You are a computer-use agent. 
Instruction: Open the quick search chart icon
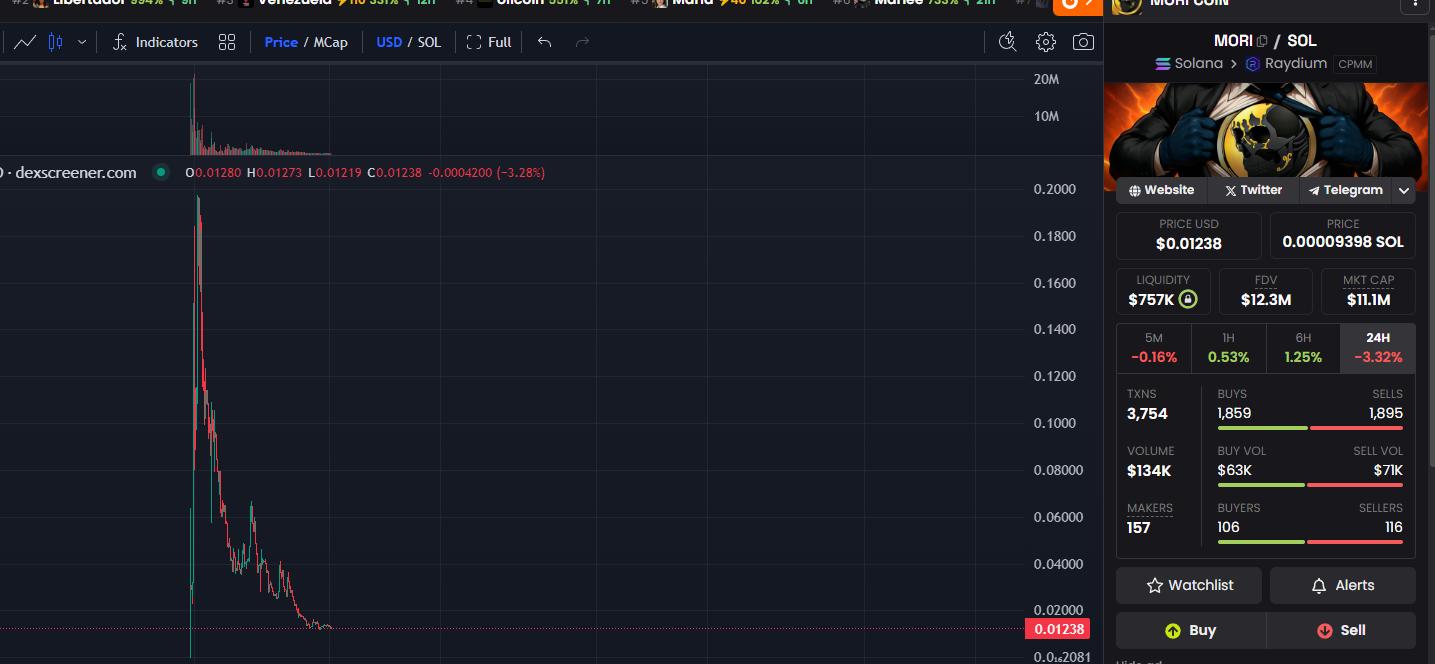point(1008,42)
